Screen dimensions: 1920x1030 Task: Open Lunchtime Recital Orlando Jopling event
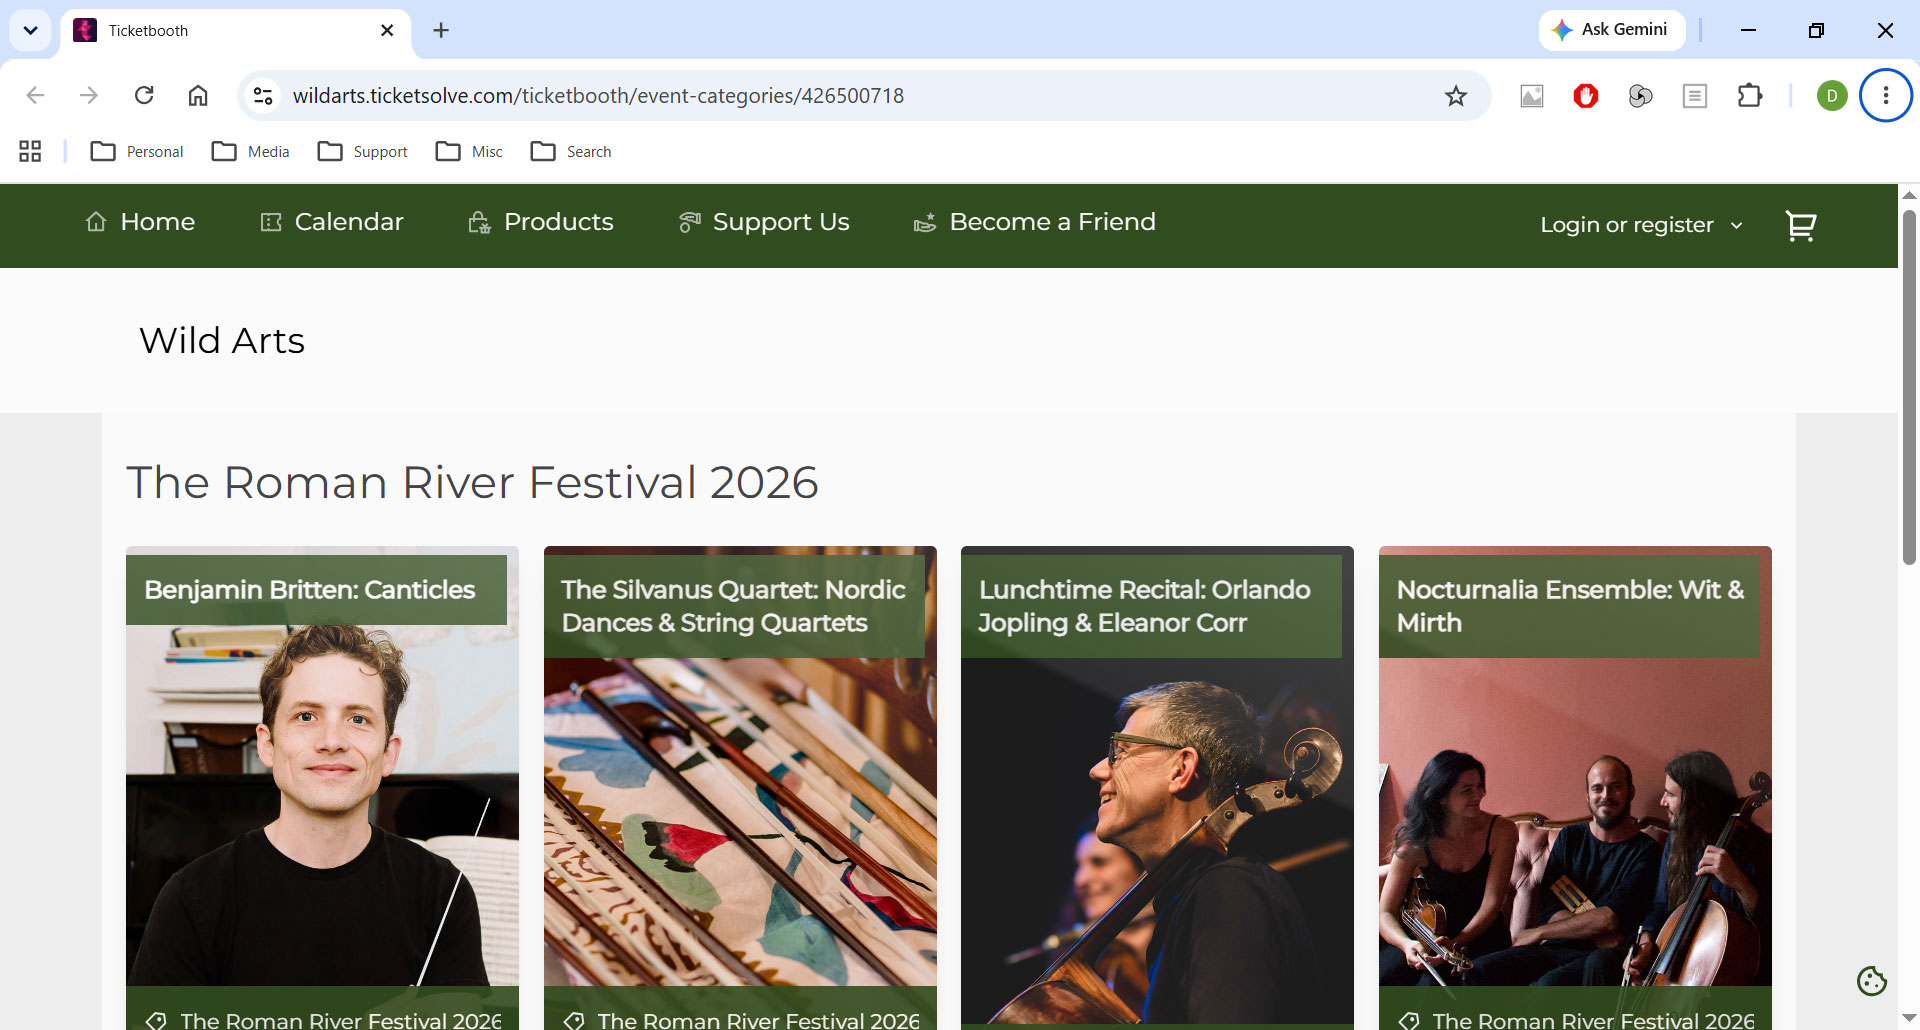click(x=1144, y=606)
